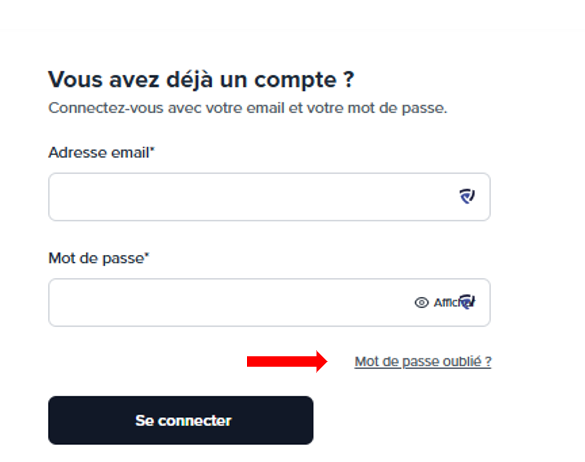The width and height of the screenshot is (585, 462).
Task: Click the red arrow pointing at the link
Action: (x=287, y=361)
